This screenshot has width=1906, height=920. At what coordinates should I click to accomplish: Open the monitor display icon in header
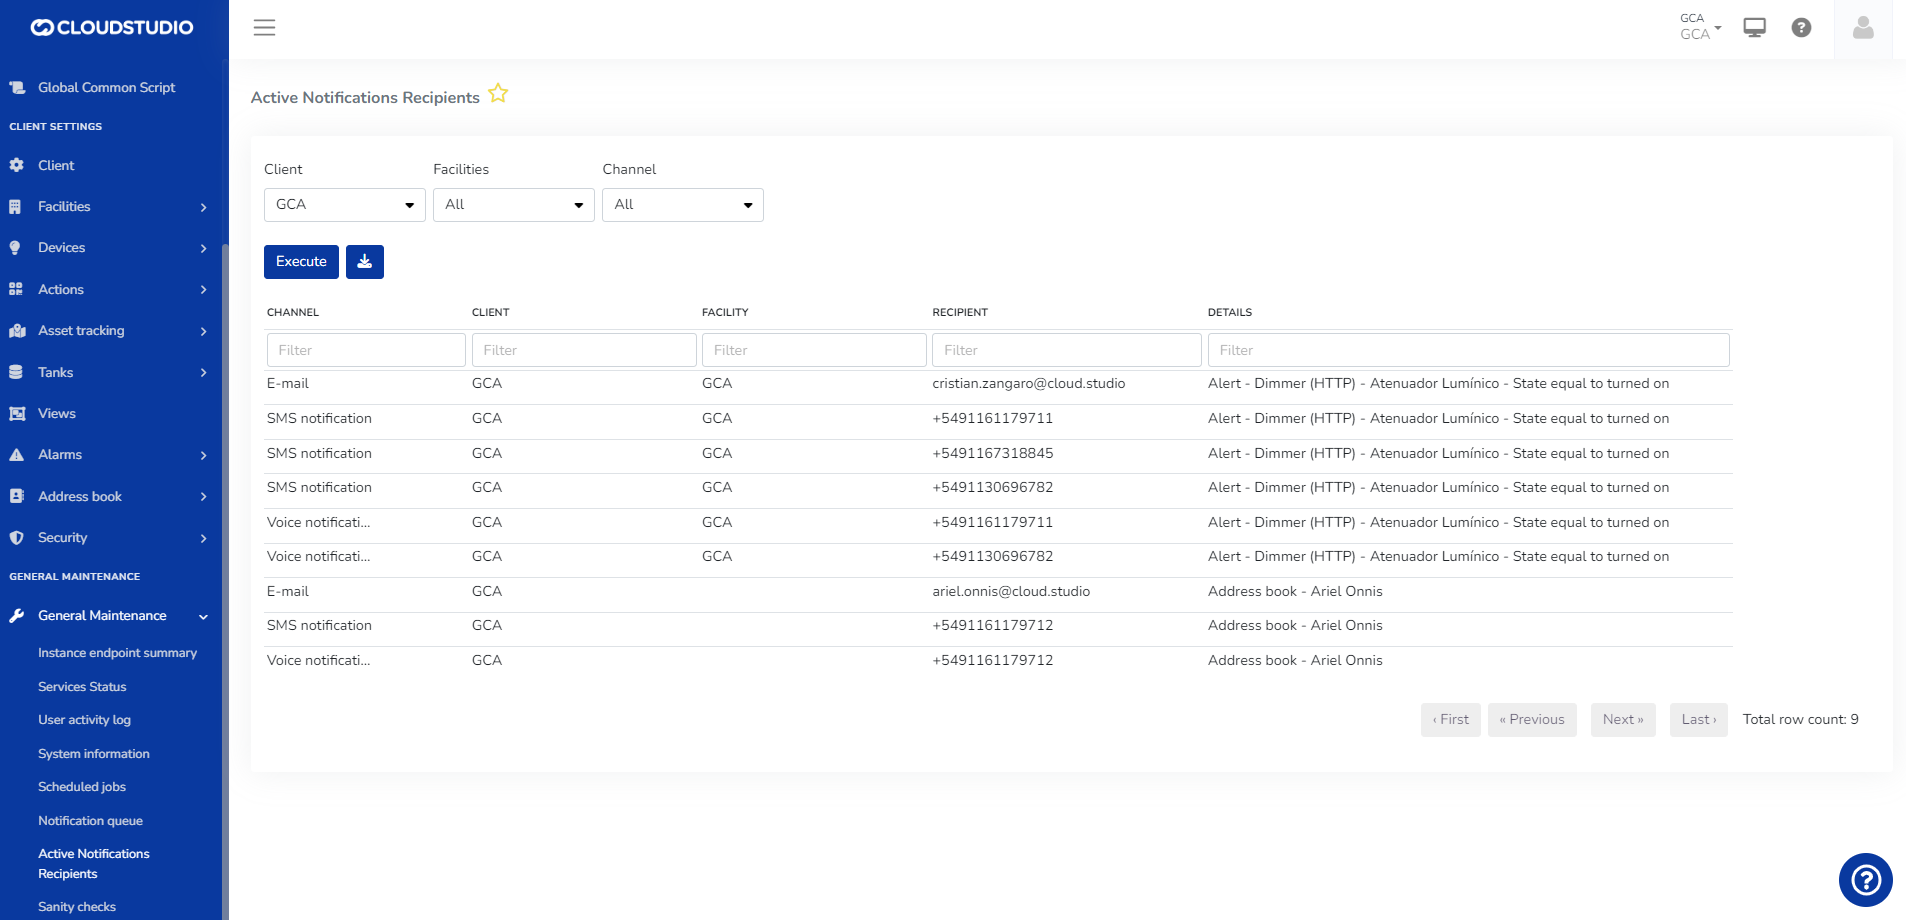1754,28
